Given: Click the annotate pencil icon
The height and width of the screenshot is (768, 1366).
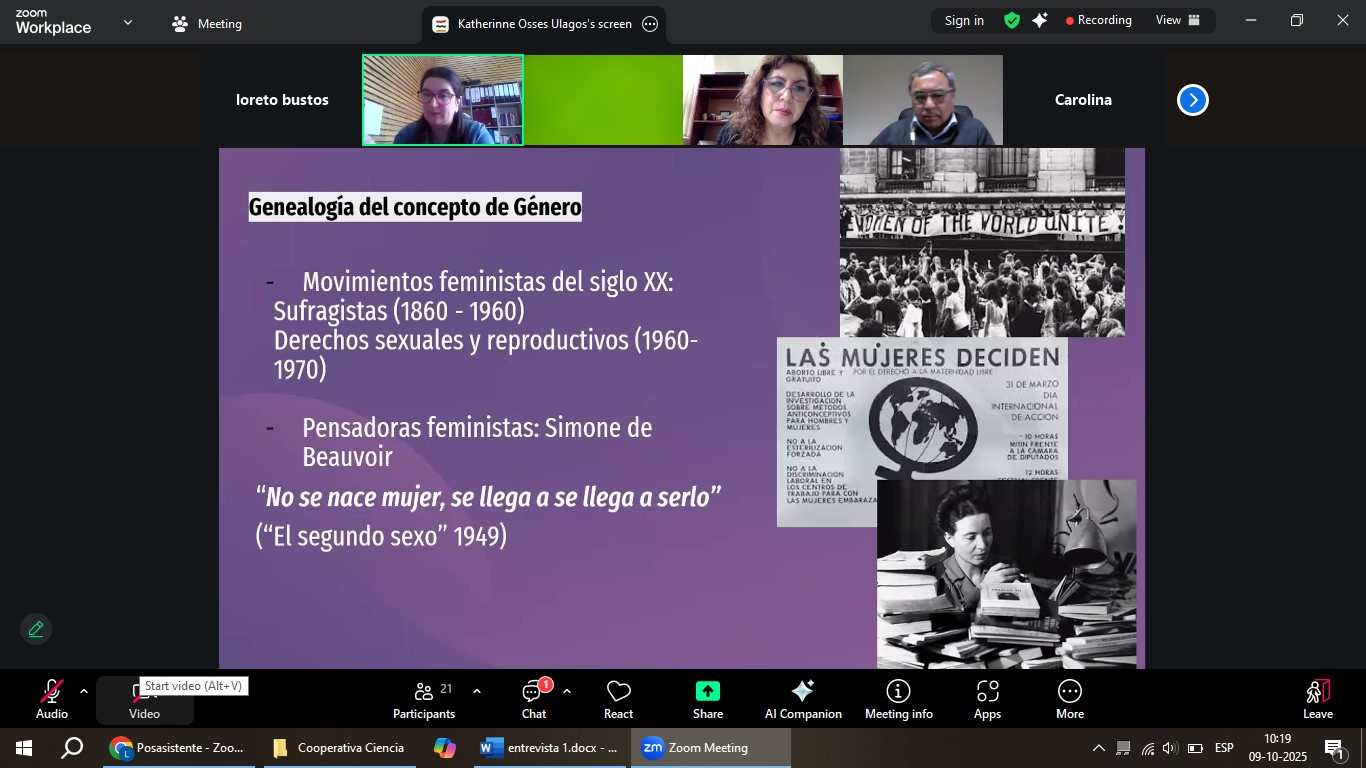Looking at the screenshot, I should point(36,629).
